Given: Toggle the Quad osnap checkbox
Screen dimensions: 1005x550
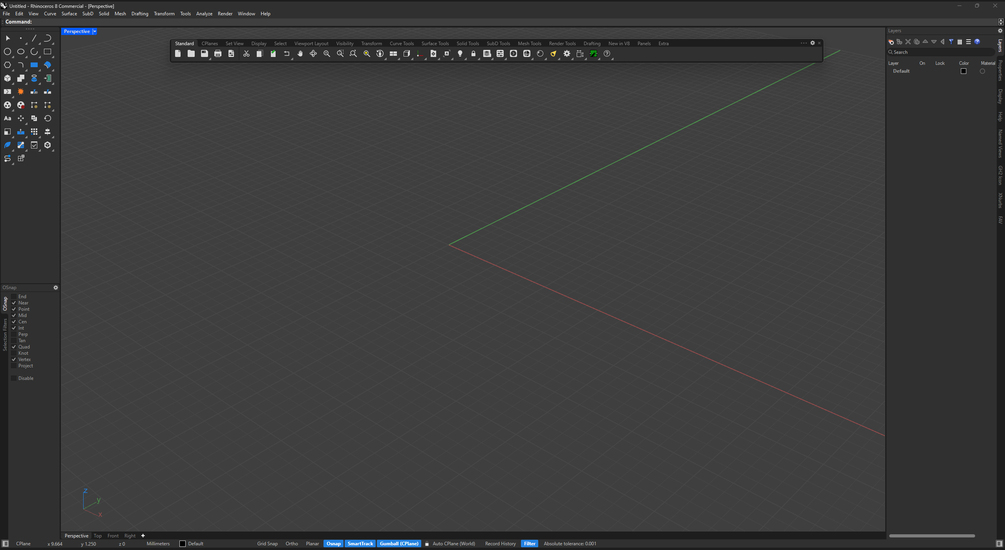Looking at the screenshot, I should click(x=14, y=347).
